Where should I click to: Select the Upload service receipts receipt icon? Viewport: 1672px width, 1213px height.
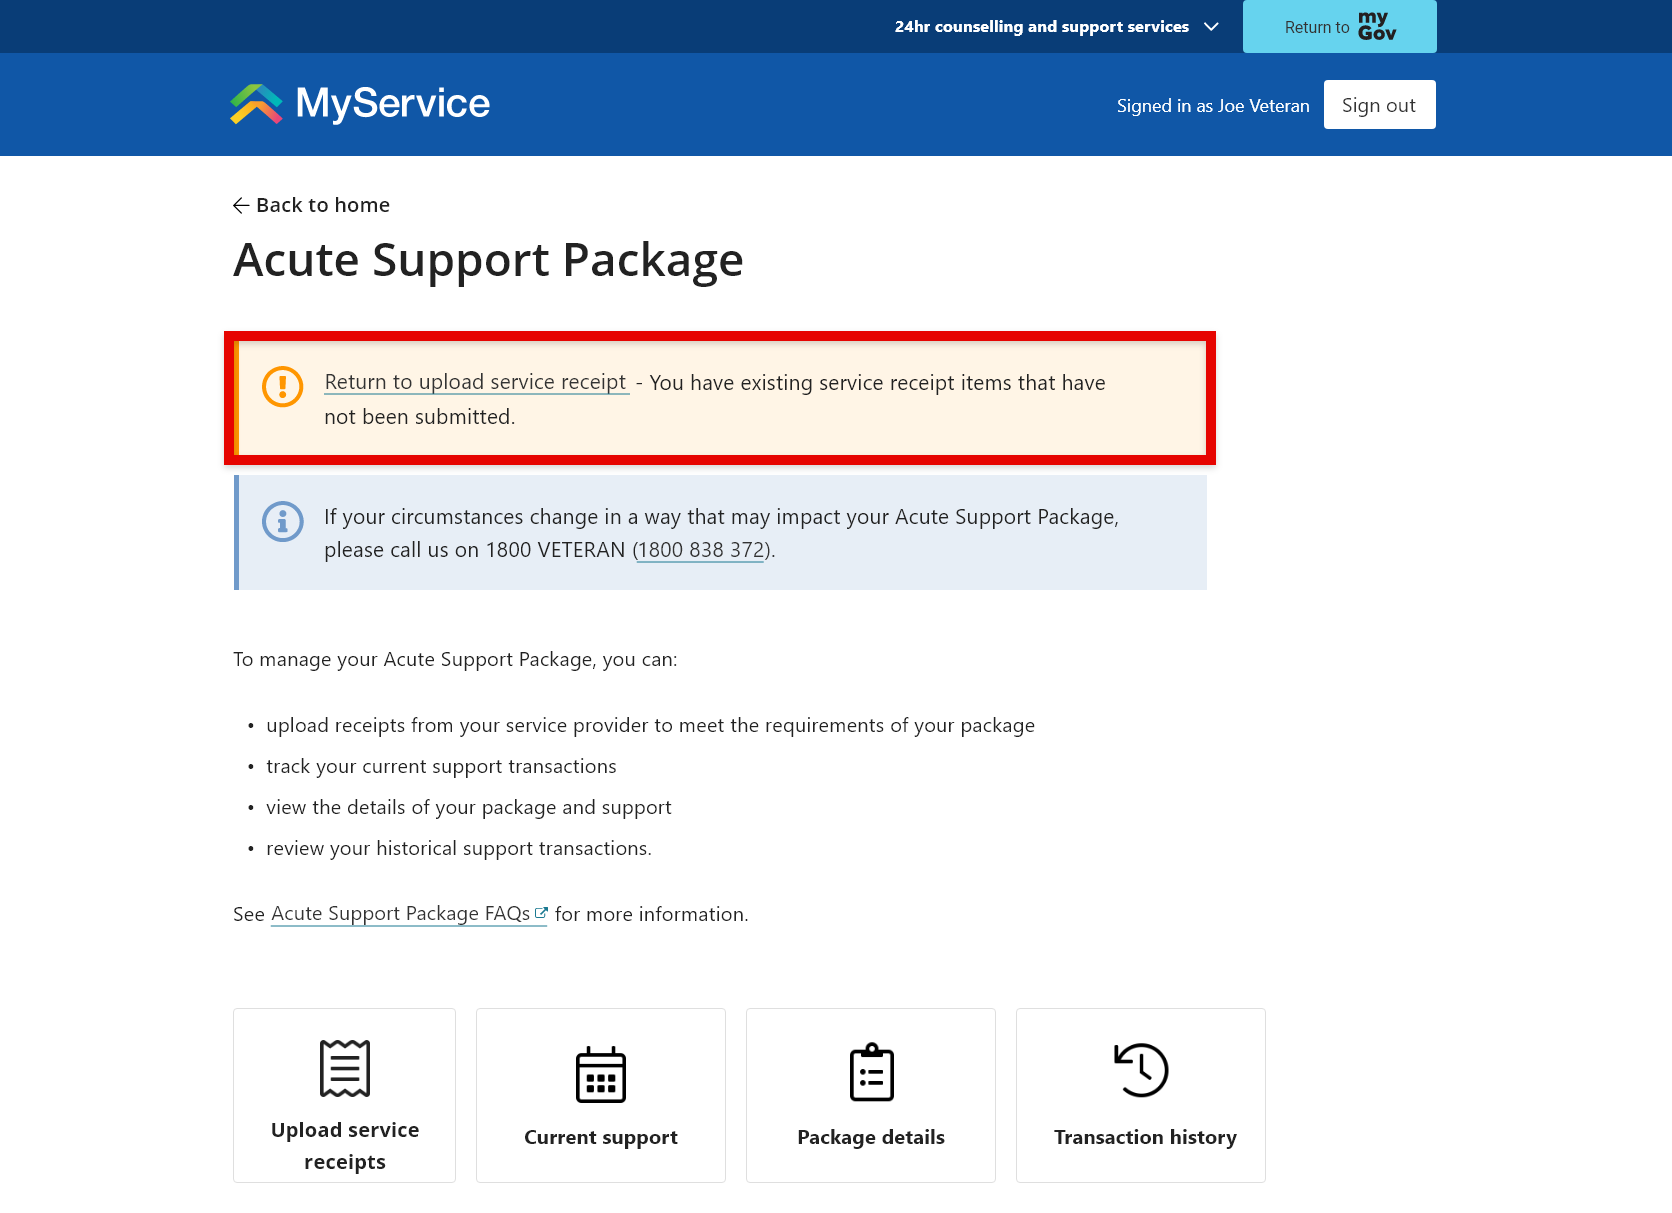[x=344, y=1068]
